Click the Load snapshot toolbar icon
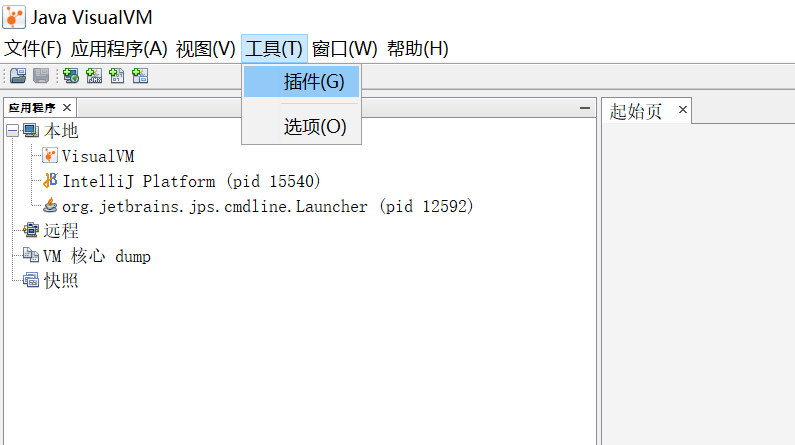This screenshot has height=445, width=795. [x=18, y=76]
